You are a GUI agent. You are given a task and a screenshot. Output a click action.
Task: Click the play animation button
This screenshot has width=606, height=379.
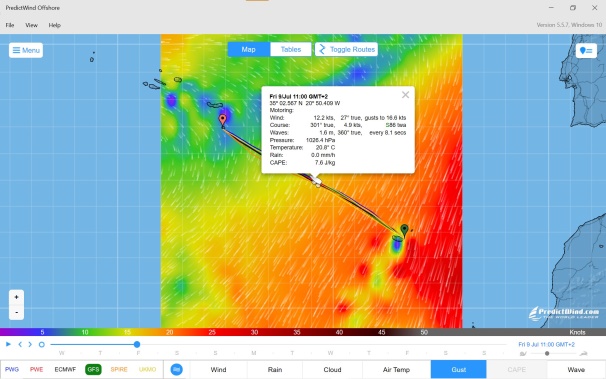[x=8, y=344]
